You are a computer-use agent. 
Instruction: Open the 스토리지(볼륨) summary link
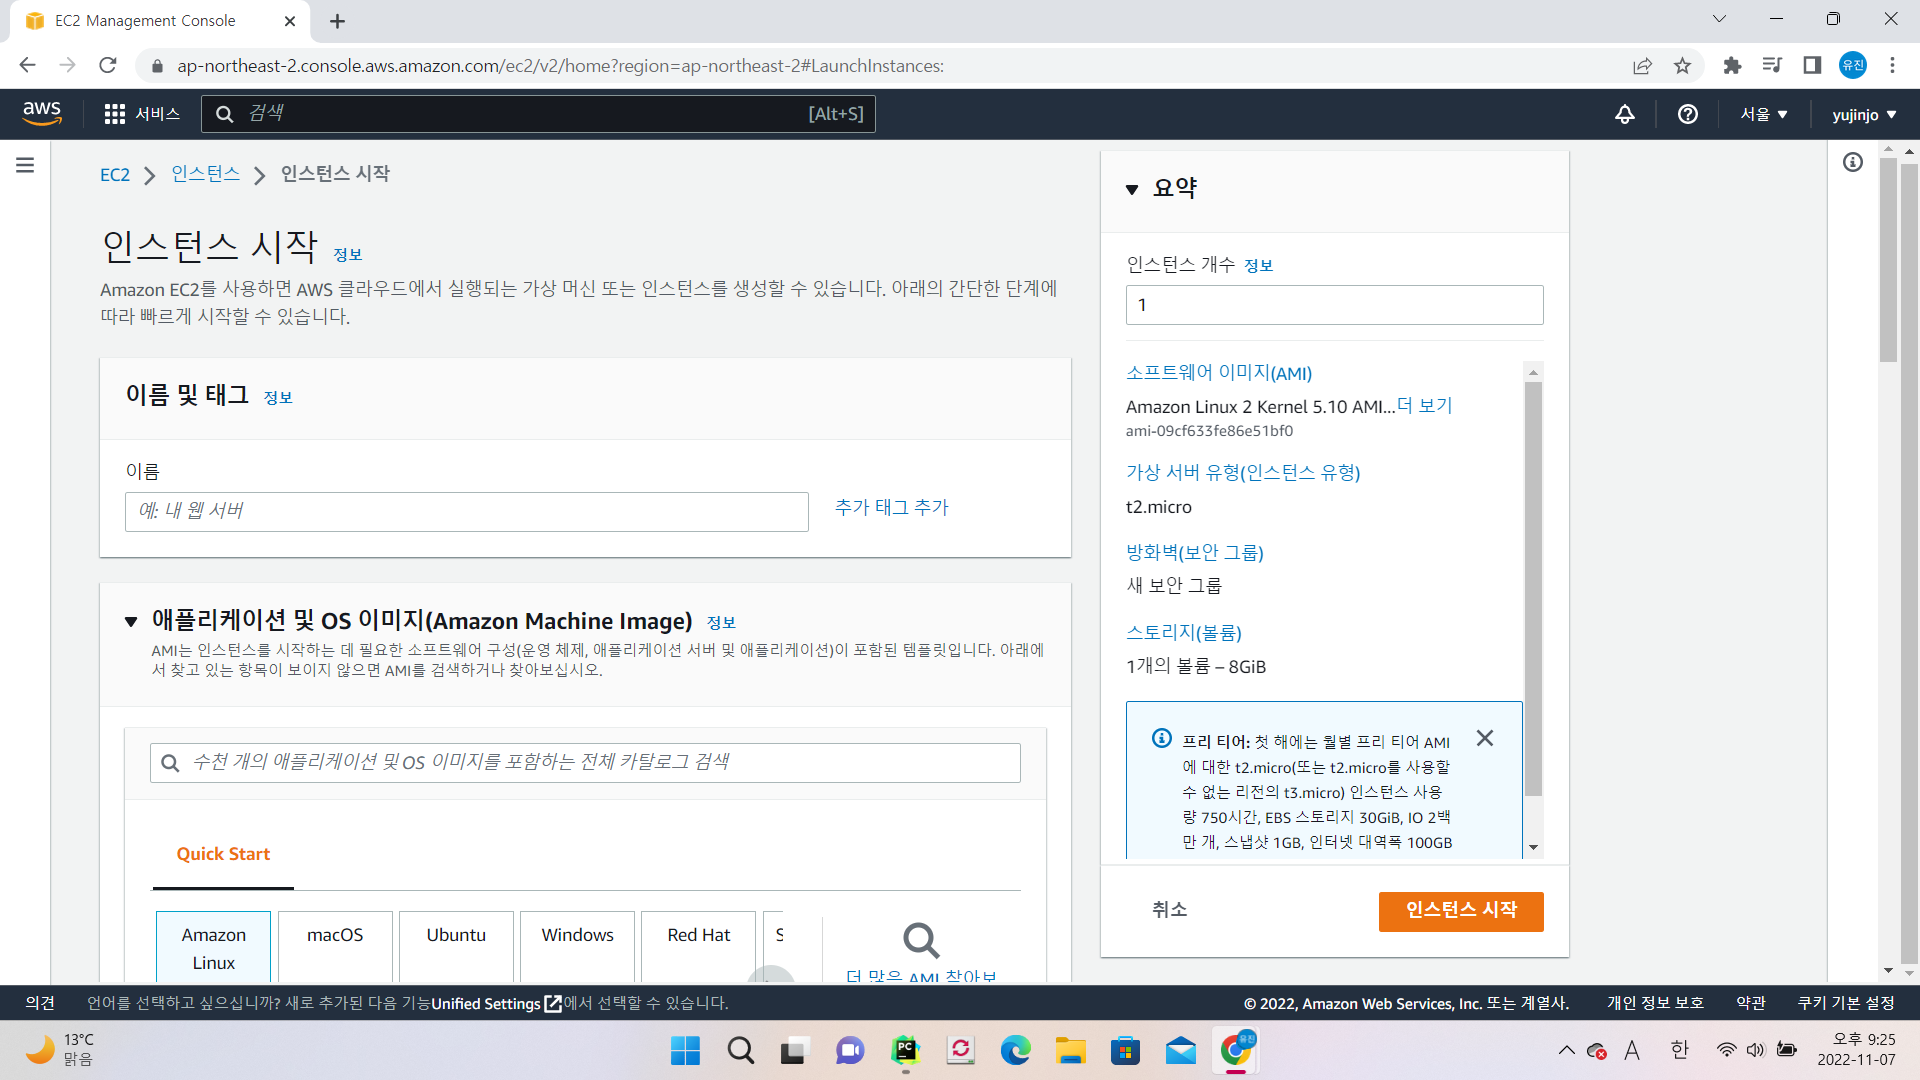pyautogui.click(x=1184, y=632)
